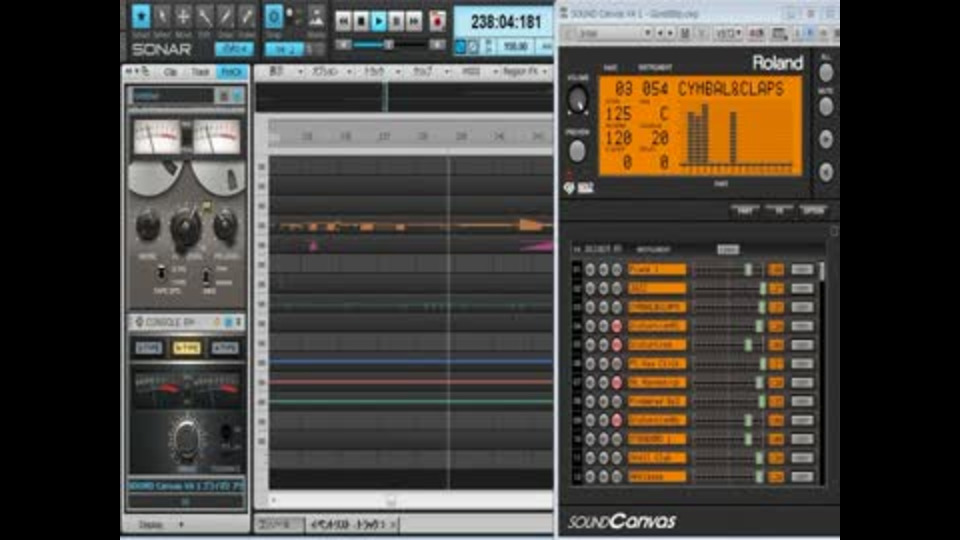
Task: Open the Clip inspector tab
Action: pos(170,72)
